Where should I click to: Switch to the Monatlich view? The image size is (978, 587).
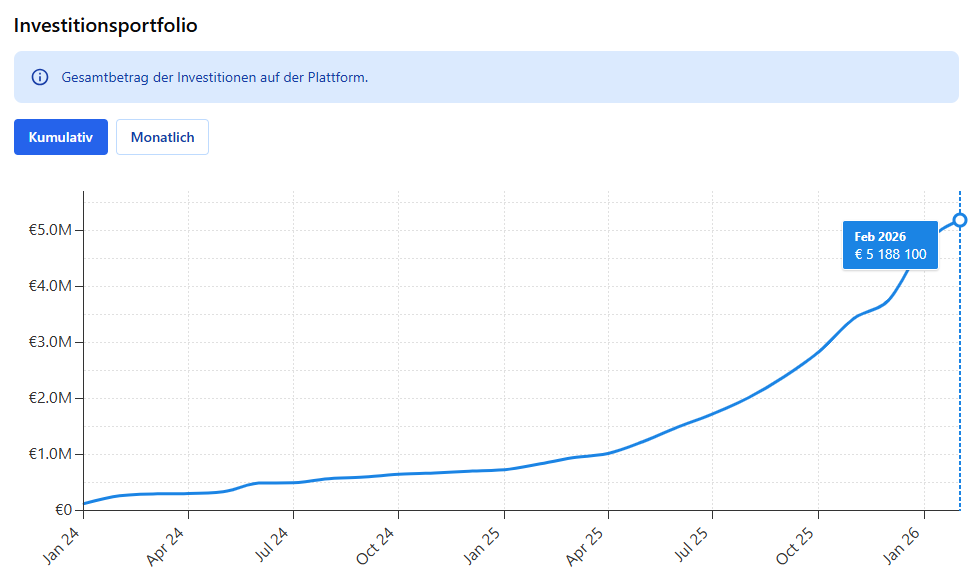(162, 137)
